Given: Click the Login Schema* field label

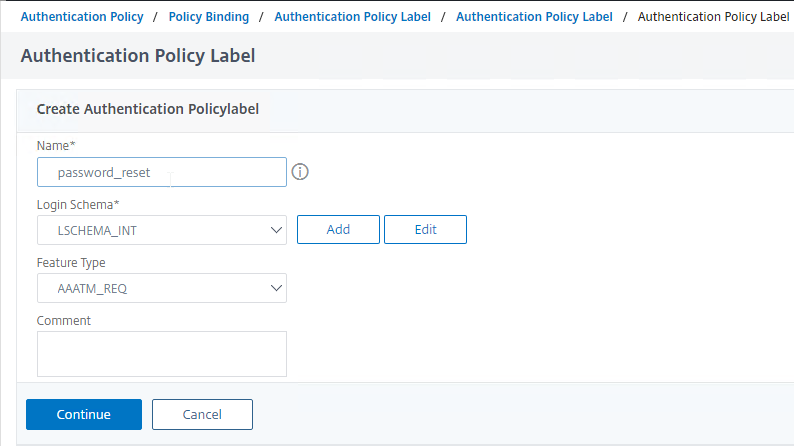Looking at the screenshot, I should [78, 205].
